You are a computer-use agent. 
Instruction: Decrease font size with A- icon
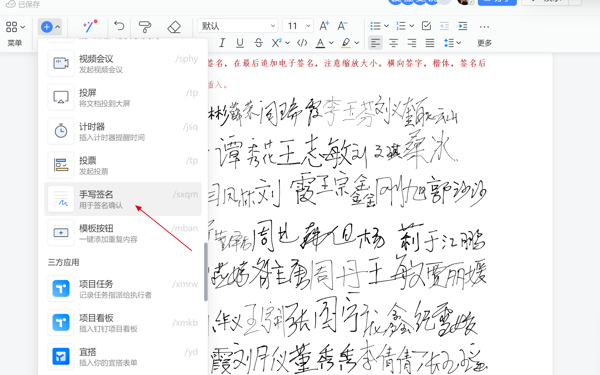tap(342, 26)
